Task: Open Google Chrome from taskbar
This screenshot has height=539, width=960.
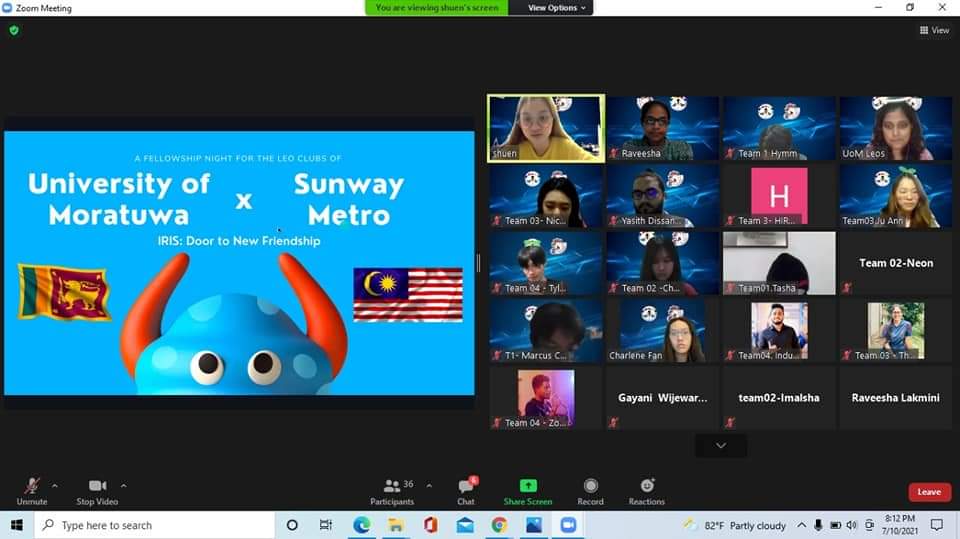Action: (499, 525)
